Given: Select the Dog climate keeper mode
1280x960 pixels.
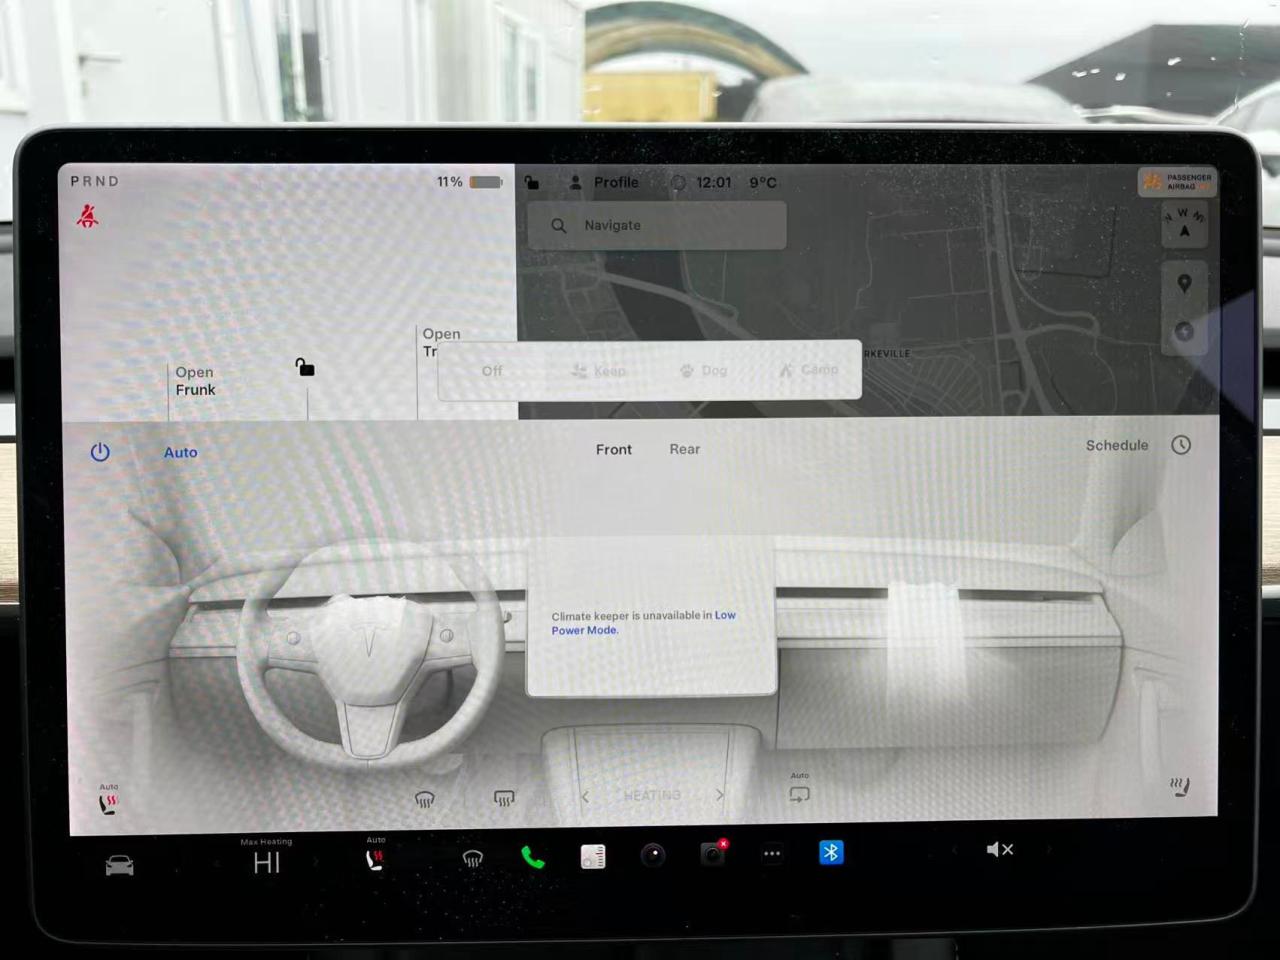Looking at the screenshot, I should (704, 370).
